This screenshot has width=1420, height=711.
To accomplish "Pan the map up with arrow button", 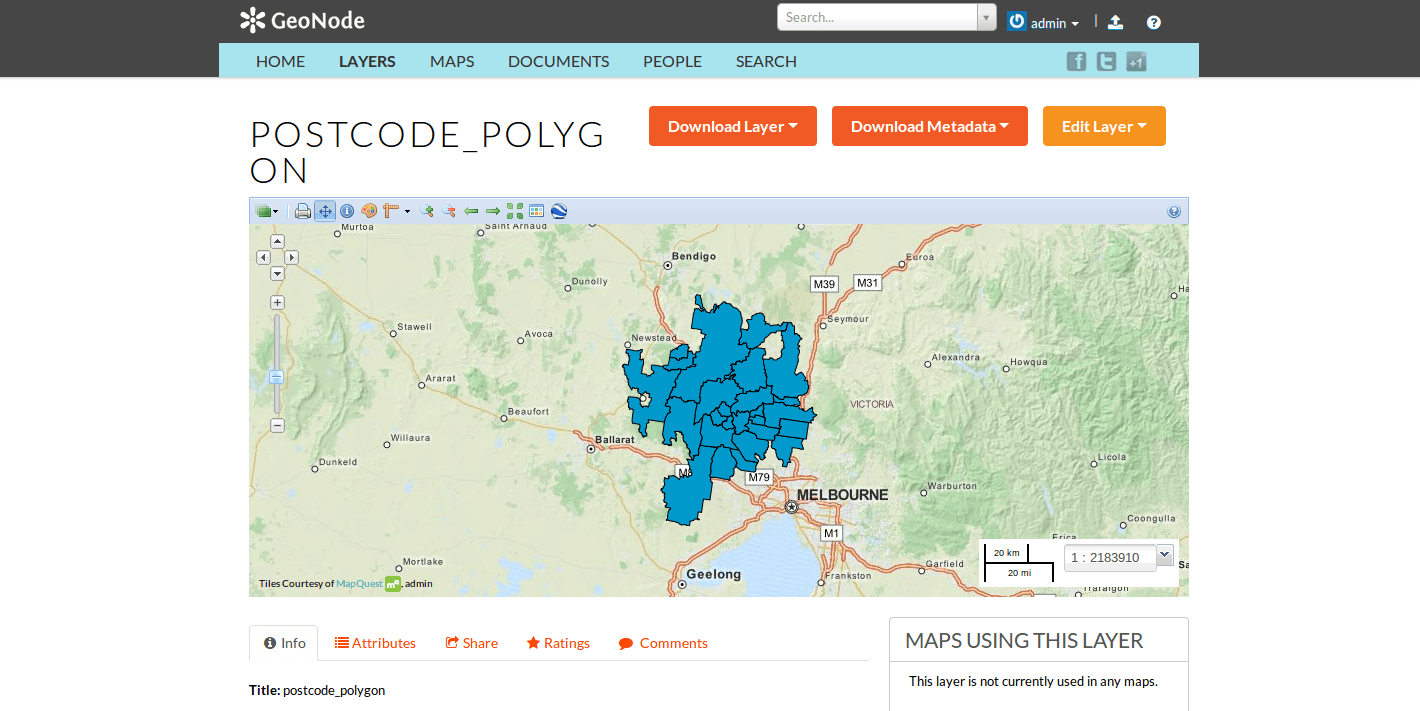I will pyautogui.click(x=278, y=241).
